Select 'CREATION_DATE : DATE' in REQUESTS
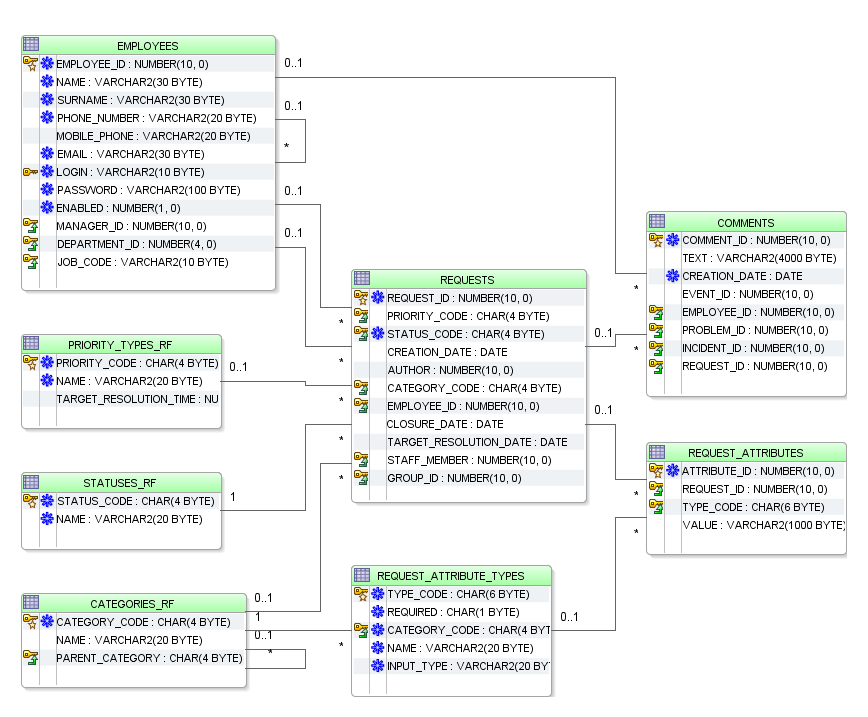Image resolution: width=868 pixels, height=717 pixels. point(447,352)
